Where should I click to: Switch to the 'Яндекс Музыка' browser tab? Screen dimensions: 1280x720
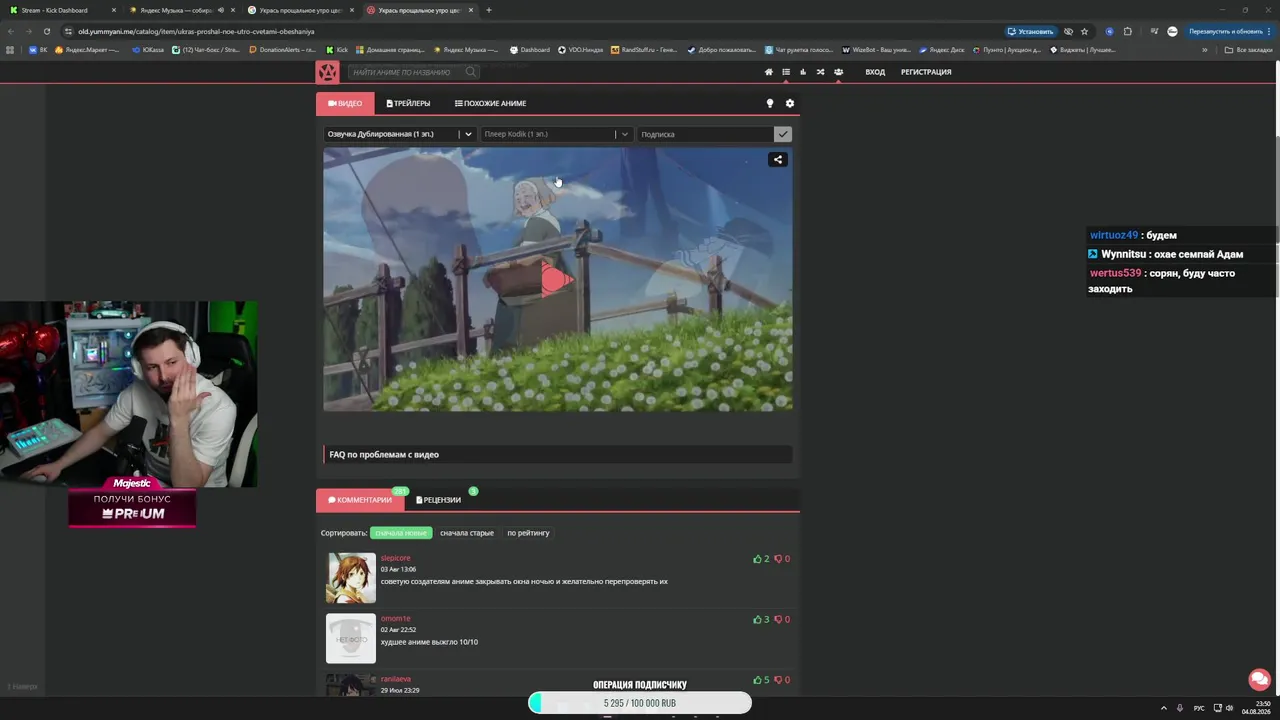coord(180,10)
